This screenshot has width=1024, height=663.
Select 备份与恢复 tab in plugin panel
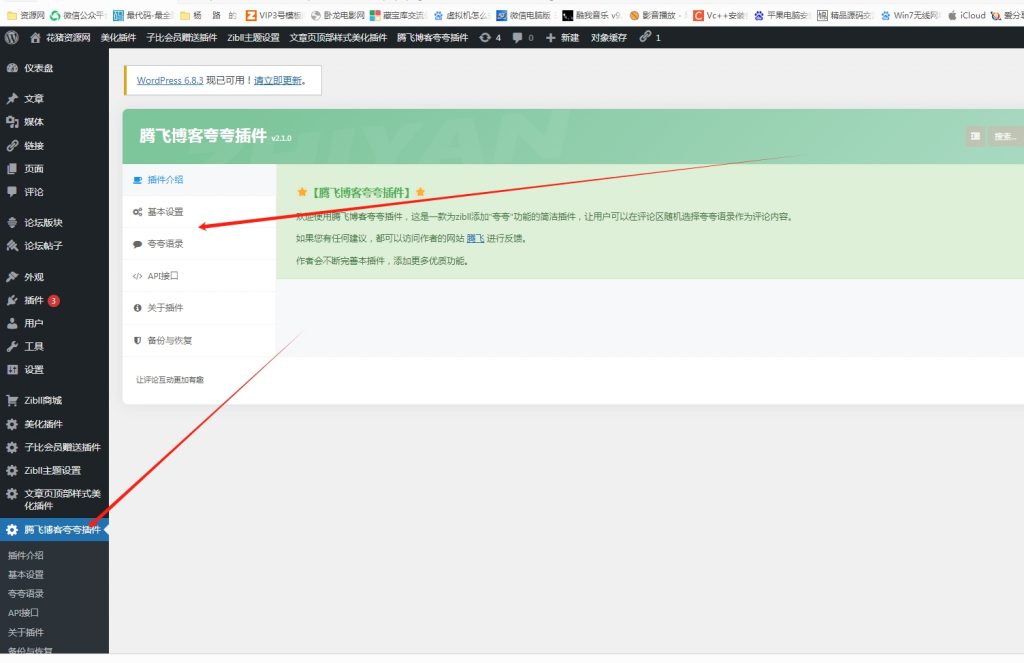tap(169, 340)
